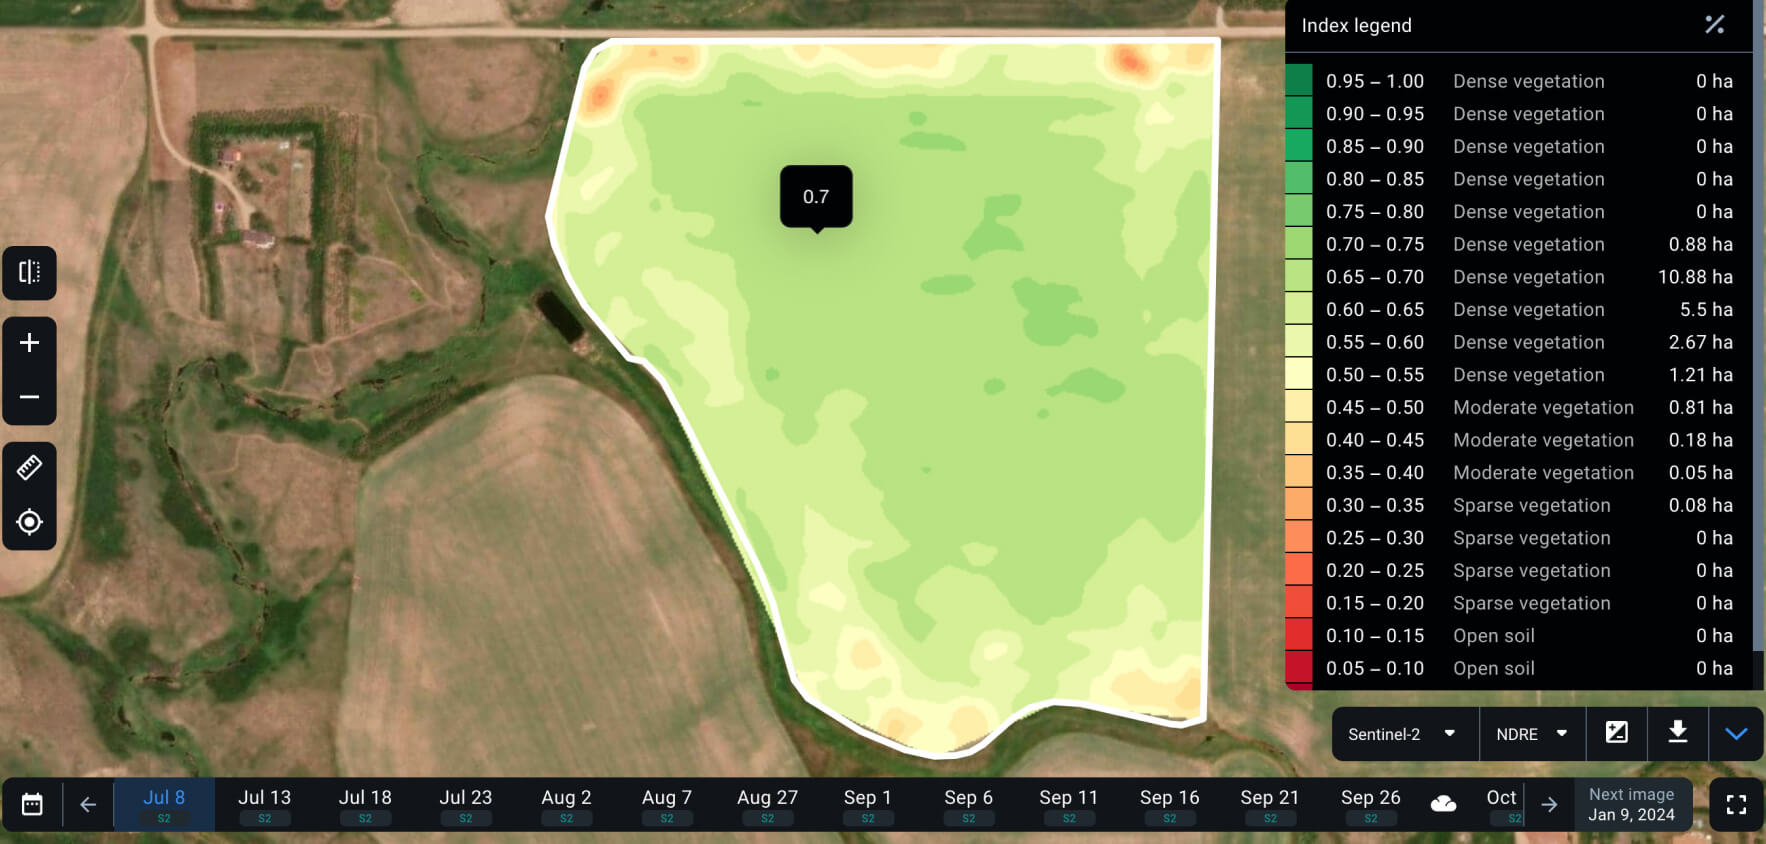The image size is (1766, 844).
Task: Click the 10.88 ha area value
Action: pyautogui.click(x=1695, y=277)
